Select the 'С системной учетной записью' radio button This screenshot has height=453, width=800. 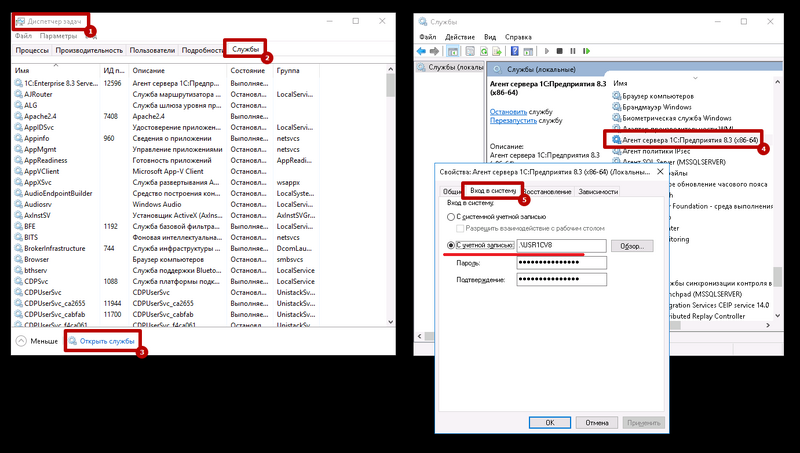tap(451, 217)
